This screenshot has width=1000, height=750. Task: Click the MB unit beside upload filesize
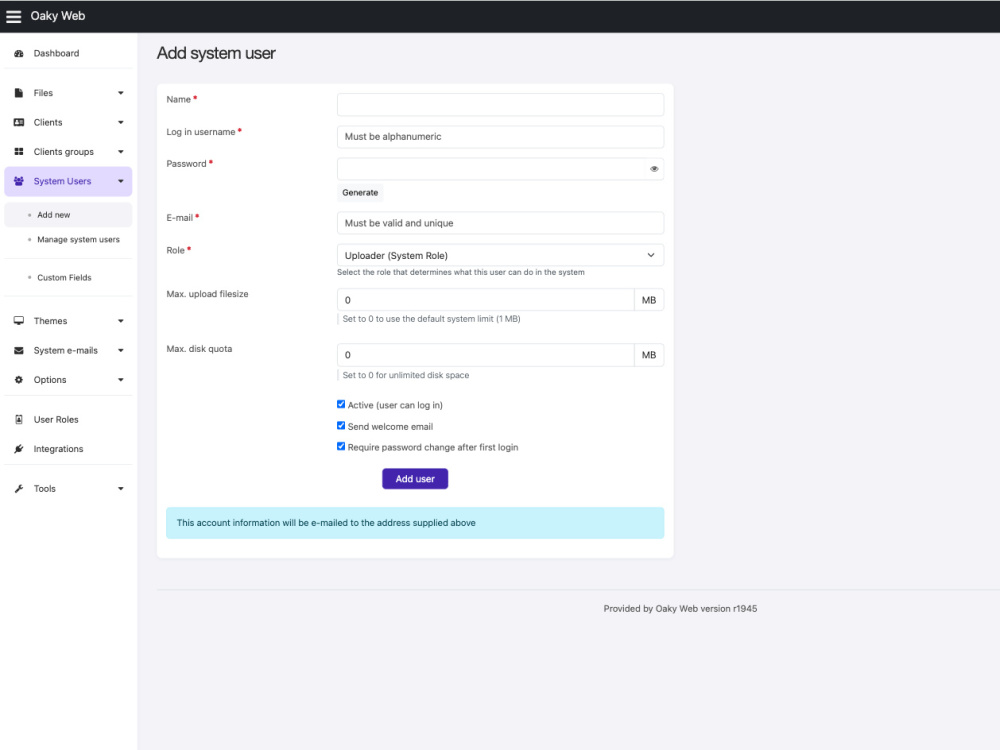(649, 300)
